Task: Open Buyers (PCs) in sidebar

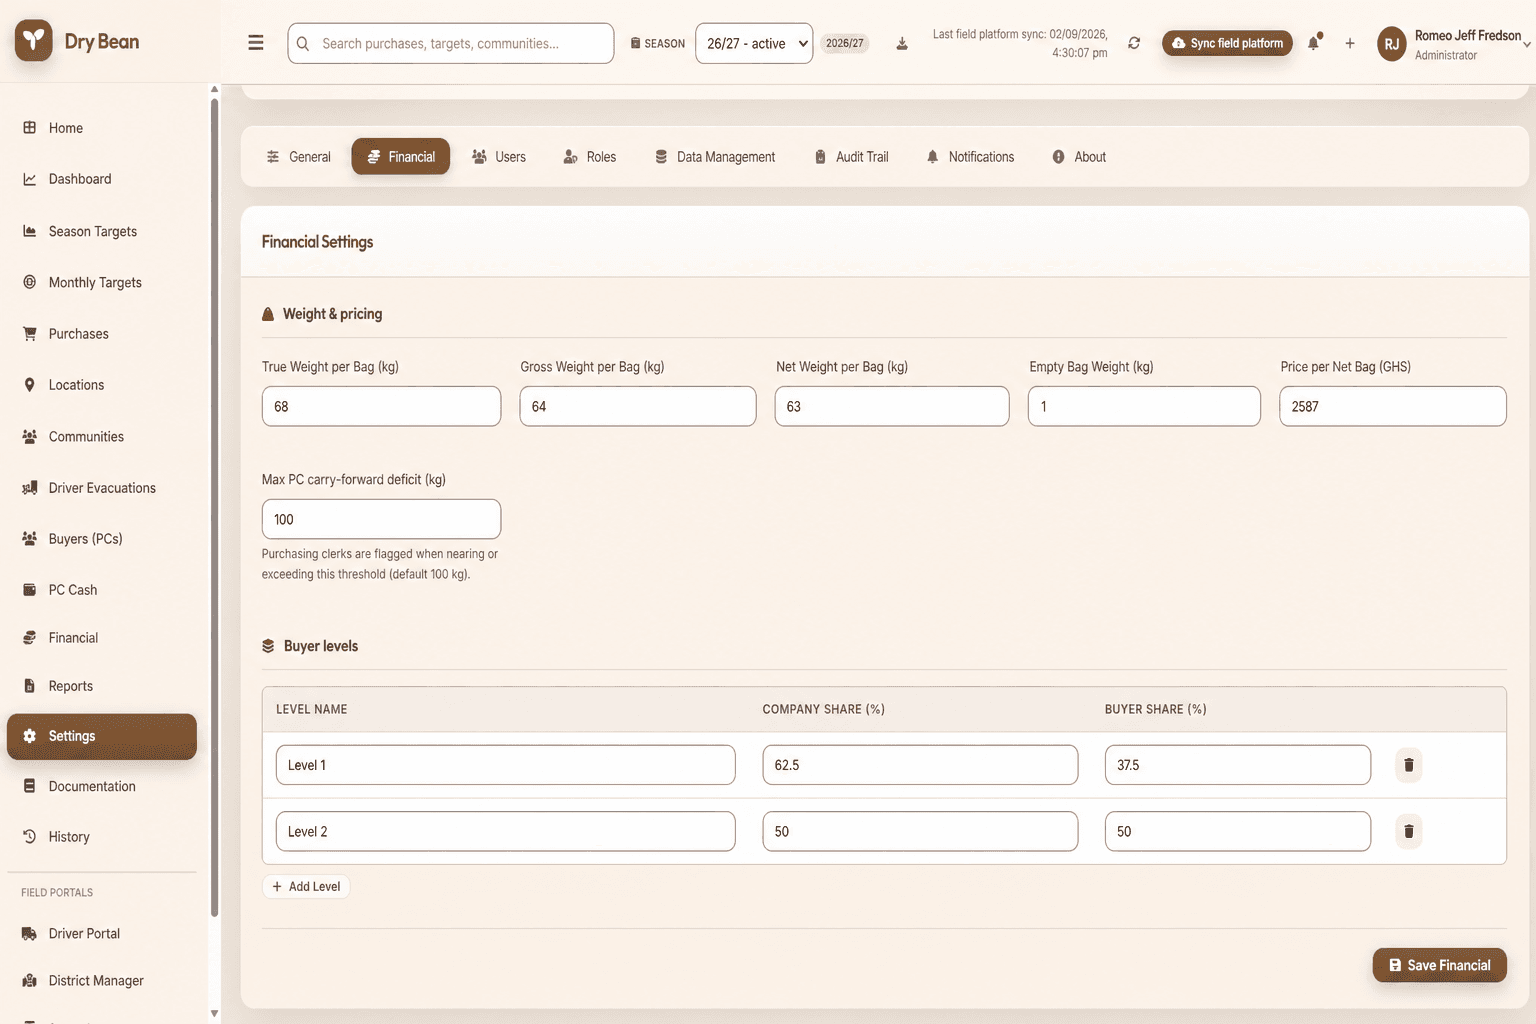Action: tap(102, 539)
